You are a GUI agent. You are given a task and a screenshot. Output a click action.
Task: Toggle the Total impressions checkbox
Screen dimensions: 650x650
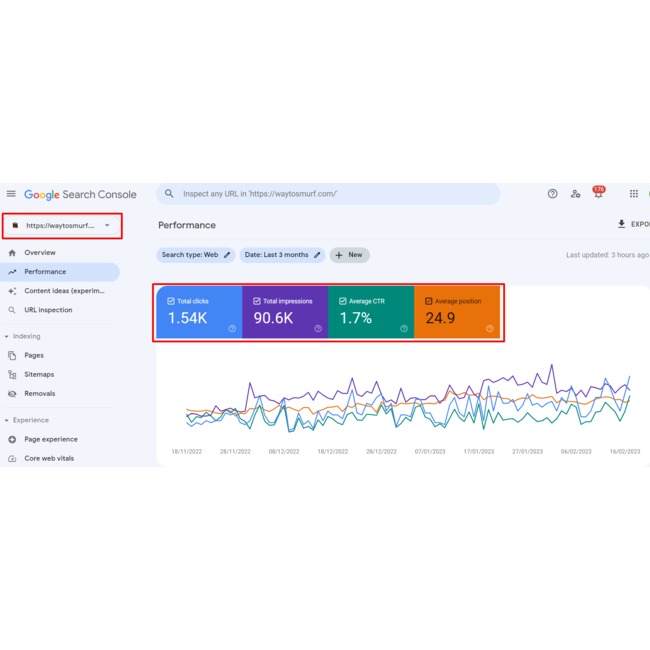point(257,301)
